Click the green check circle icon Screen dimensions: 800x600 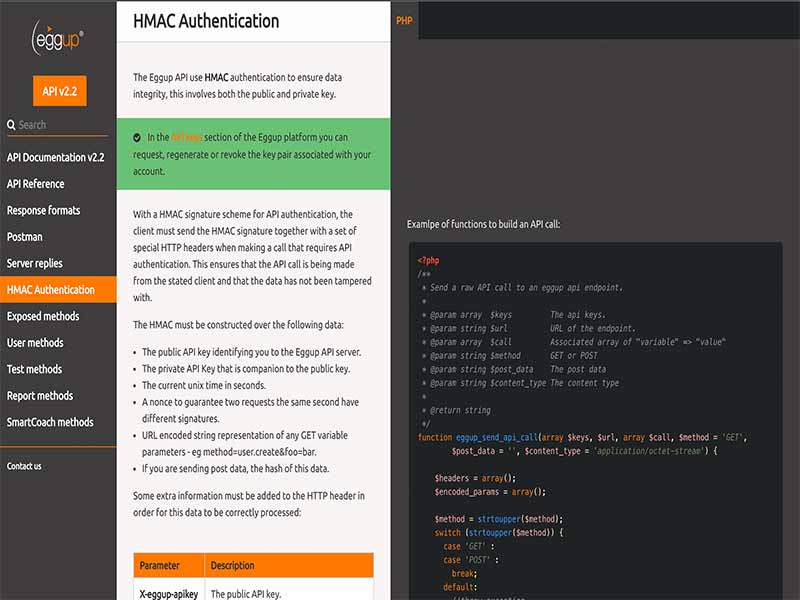pos(136,137)
